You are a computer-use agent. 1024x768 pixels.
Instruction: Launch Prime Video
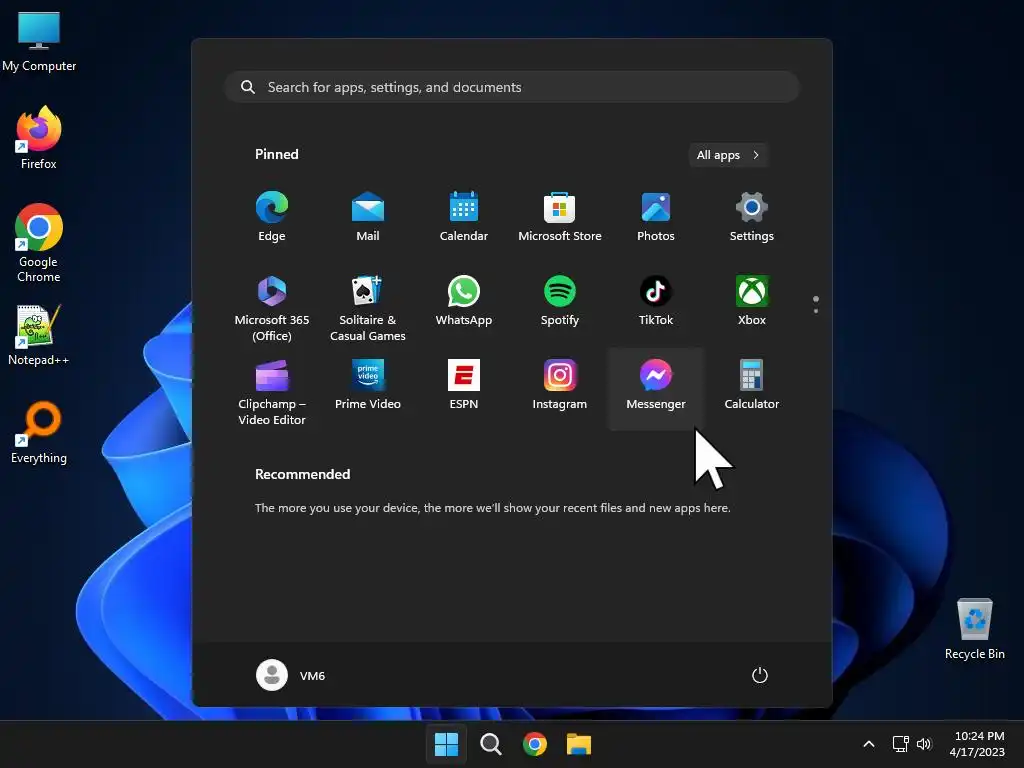pyautogui.click(x=368, y=385)
